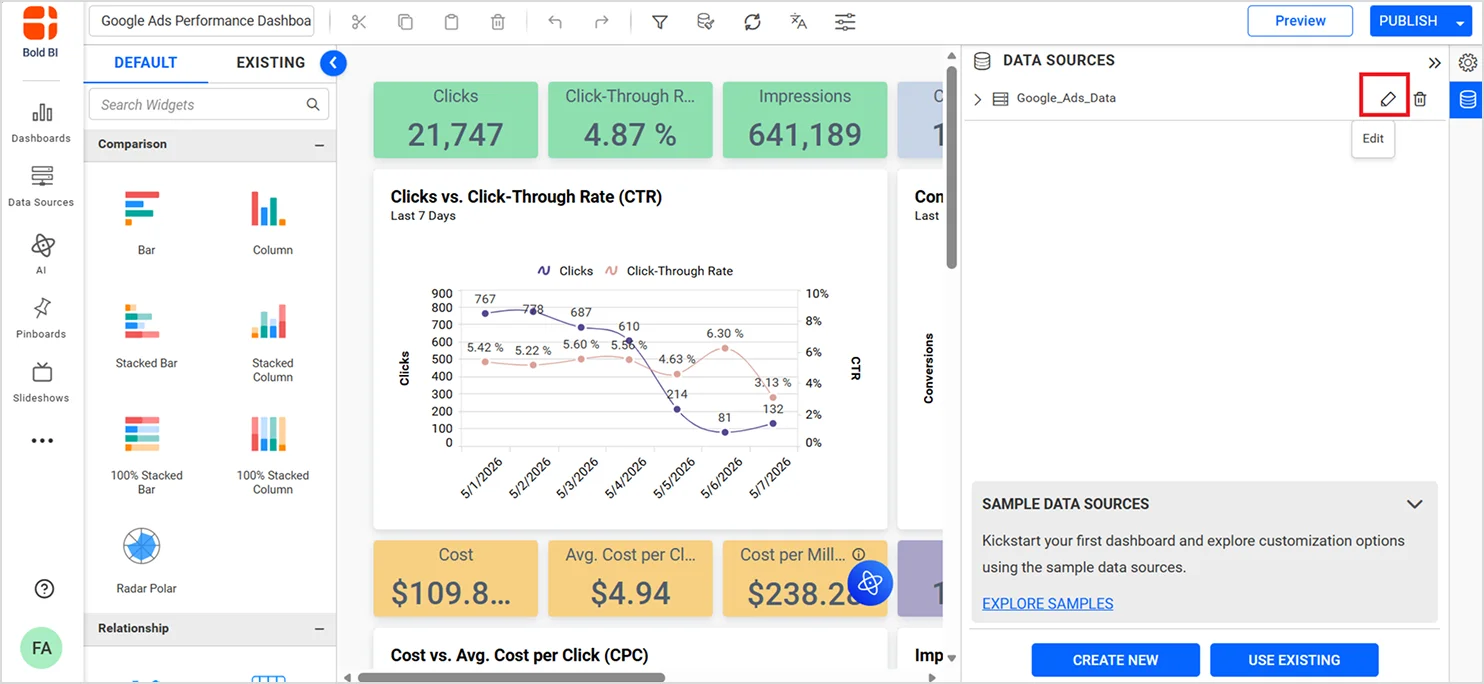Edit the Google_Ads_Data data source

point(1387,98)
